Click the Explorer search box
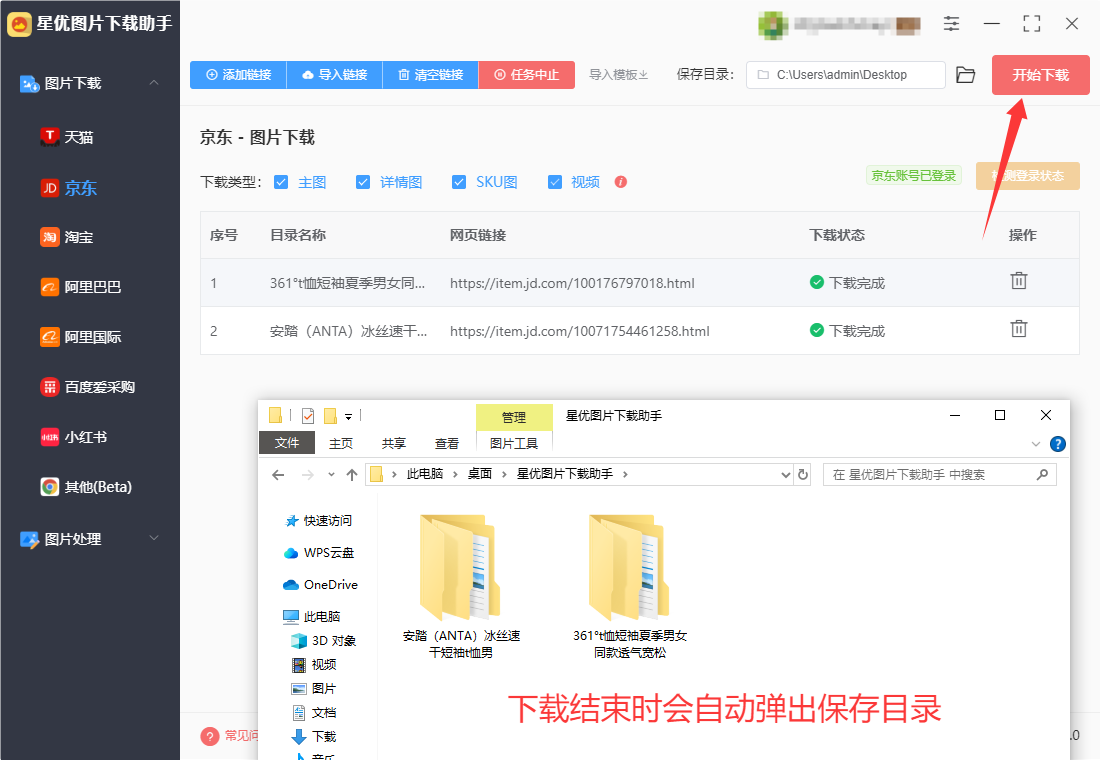 coord(940,475)
